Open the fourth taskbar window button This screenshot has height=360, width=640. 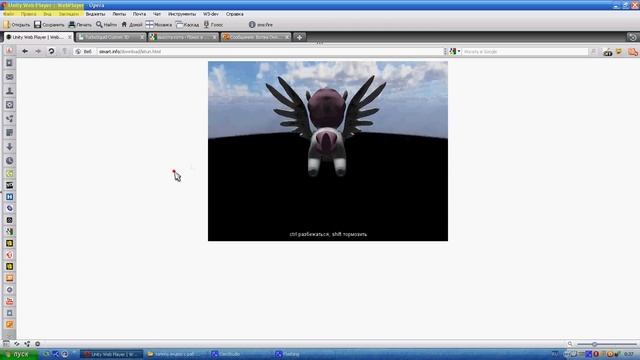pos(304,354)
